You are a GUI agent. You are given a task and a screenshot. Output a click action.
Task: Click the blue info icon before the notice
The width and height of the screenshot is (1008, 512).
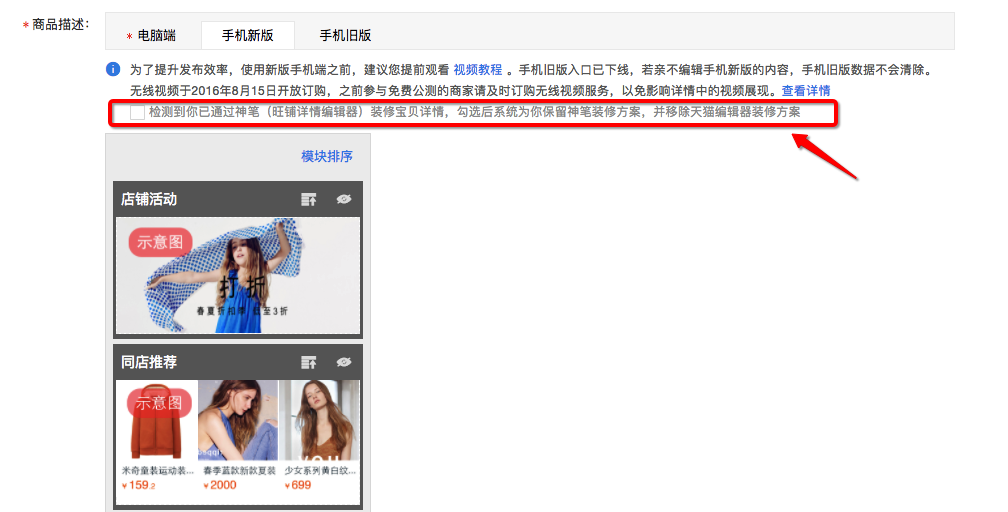[113, 70]
